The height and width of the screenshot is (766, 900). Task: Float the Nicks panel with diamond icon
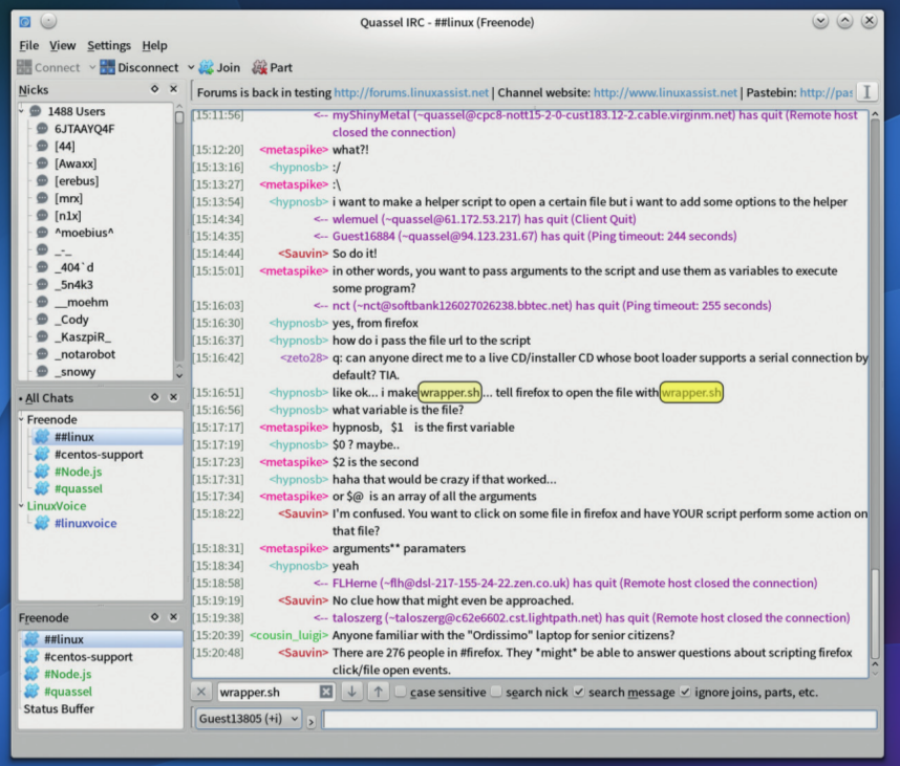tap(154, 89)
